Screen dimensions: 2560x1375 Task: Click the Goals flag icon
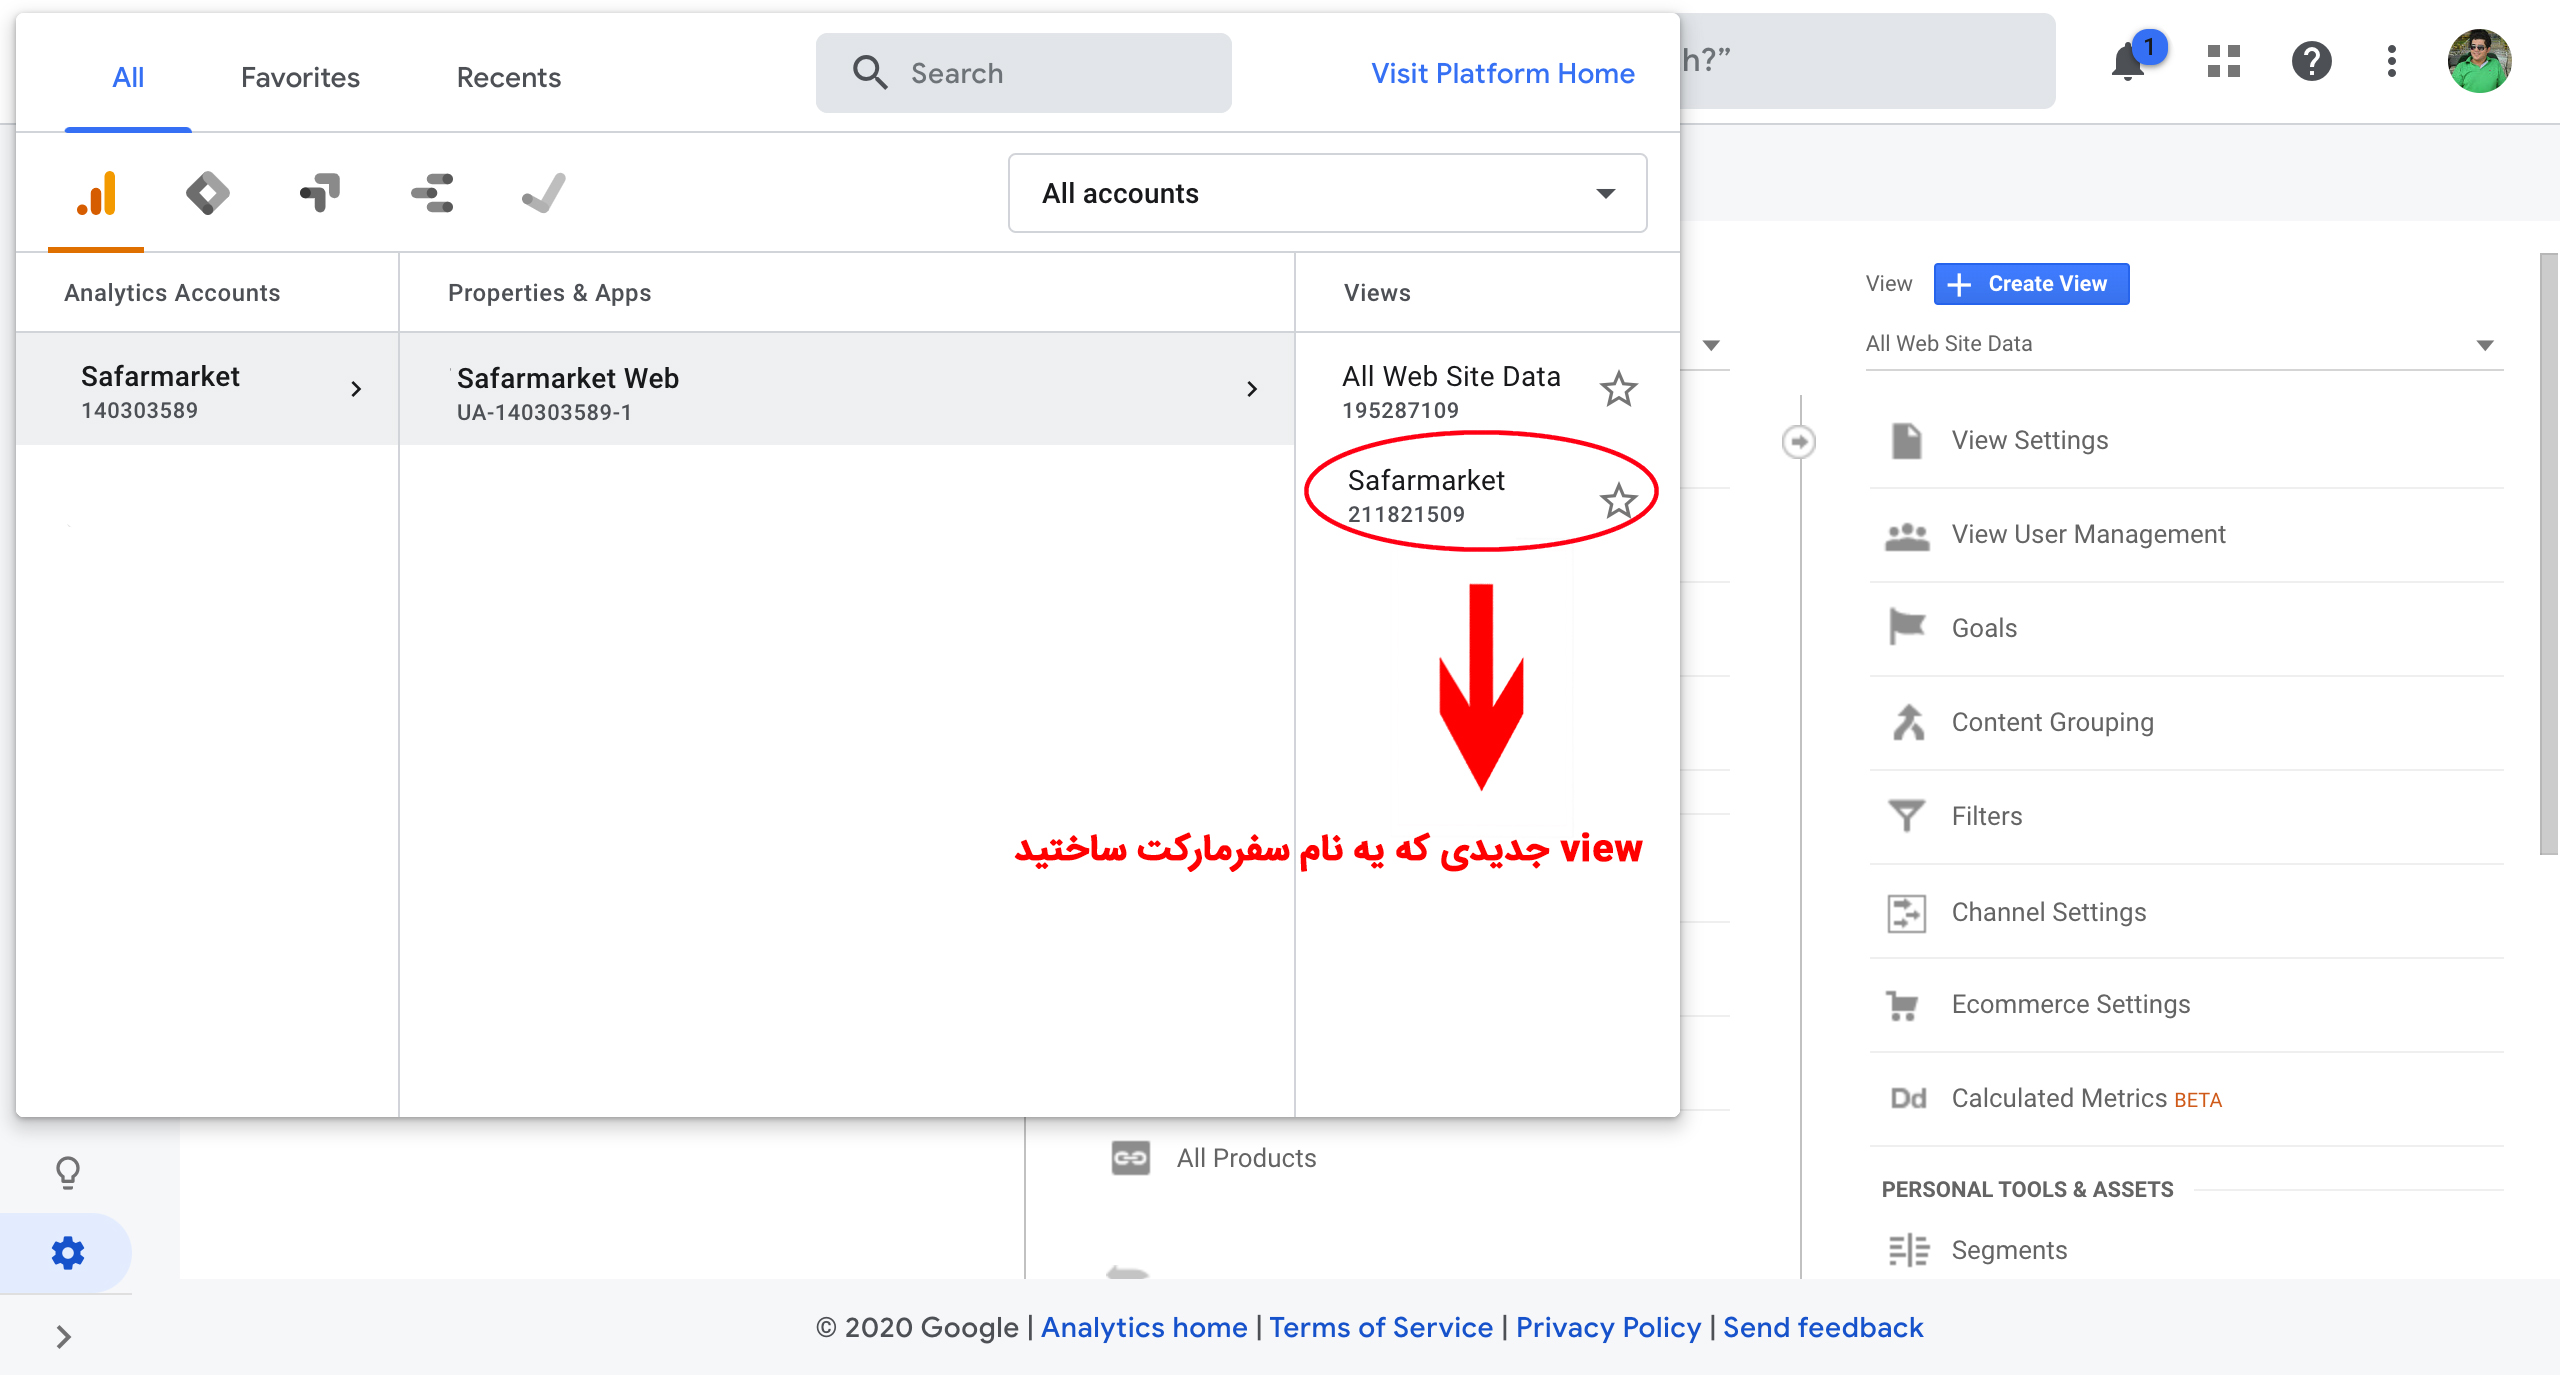click(1907, 628)
